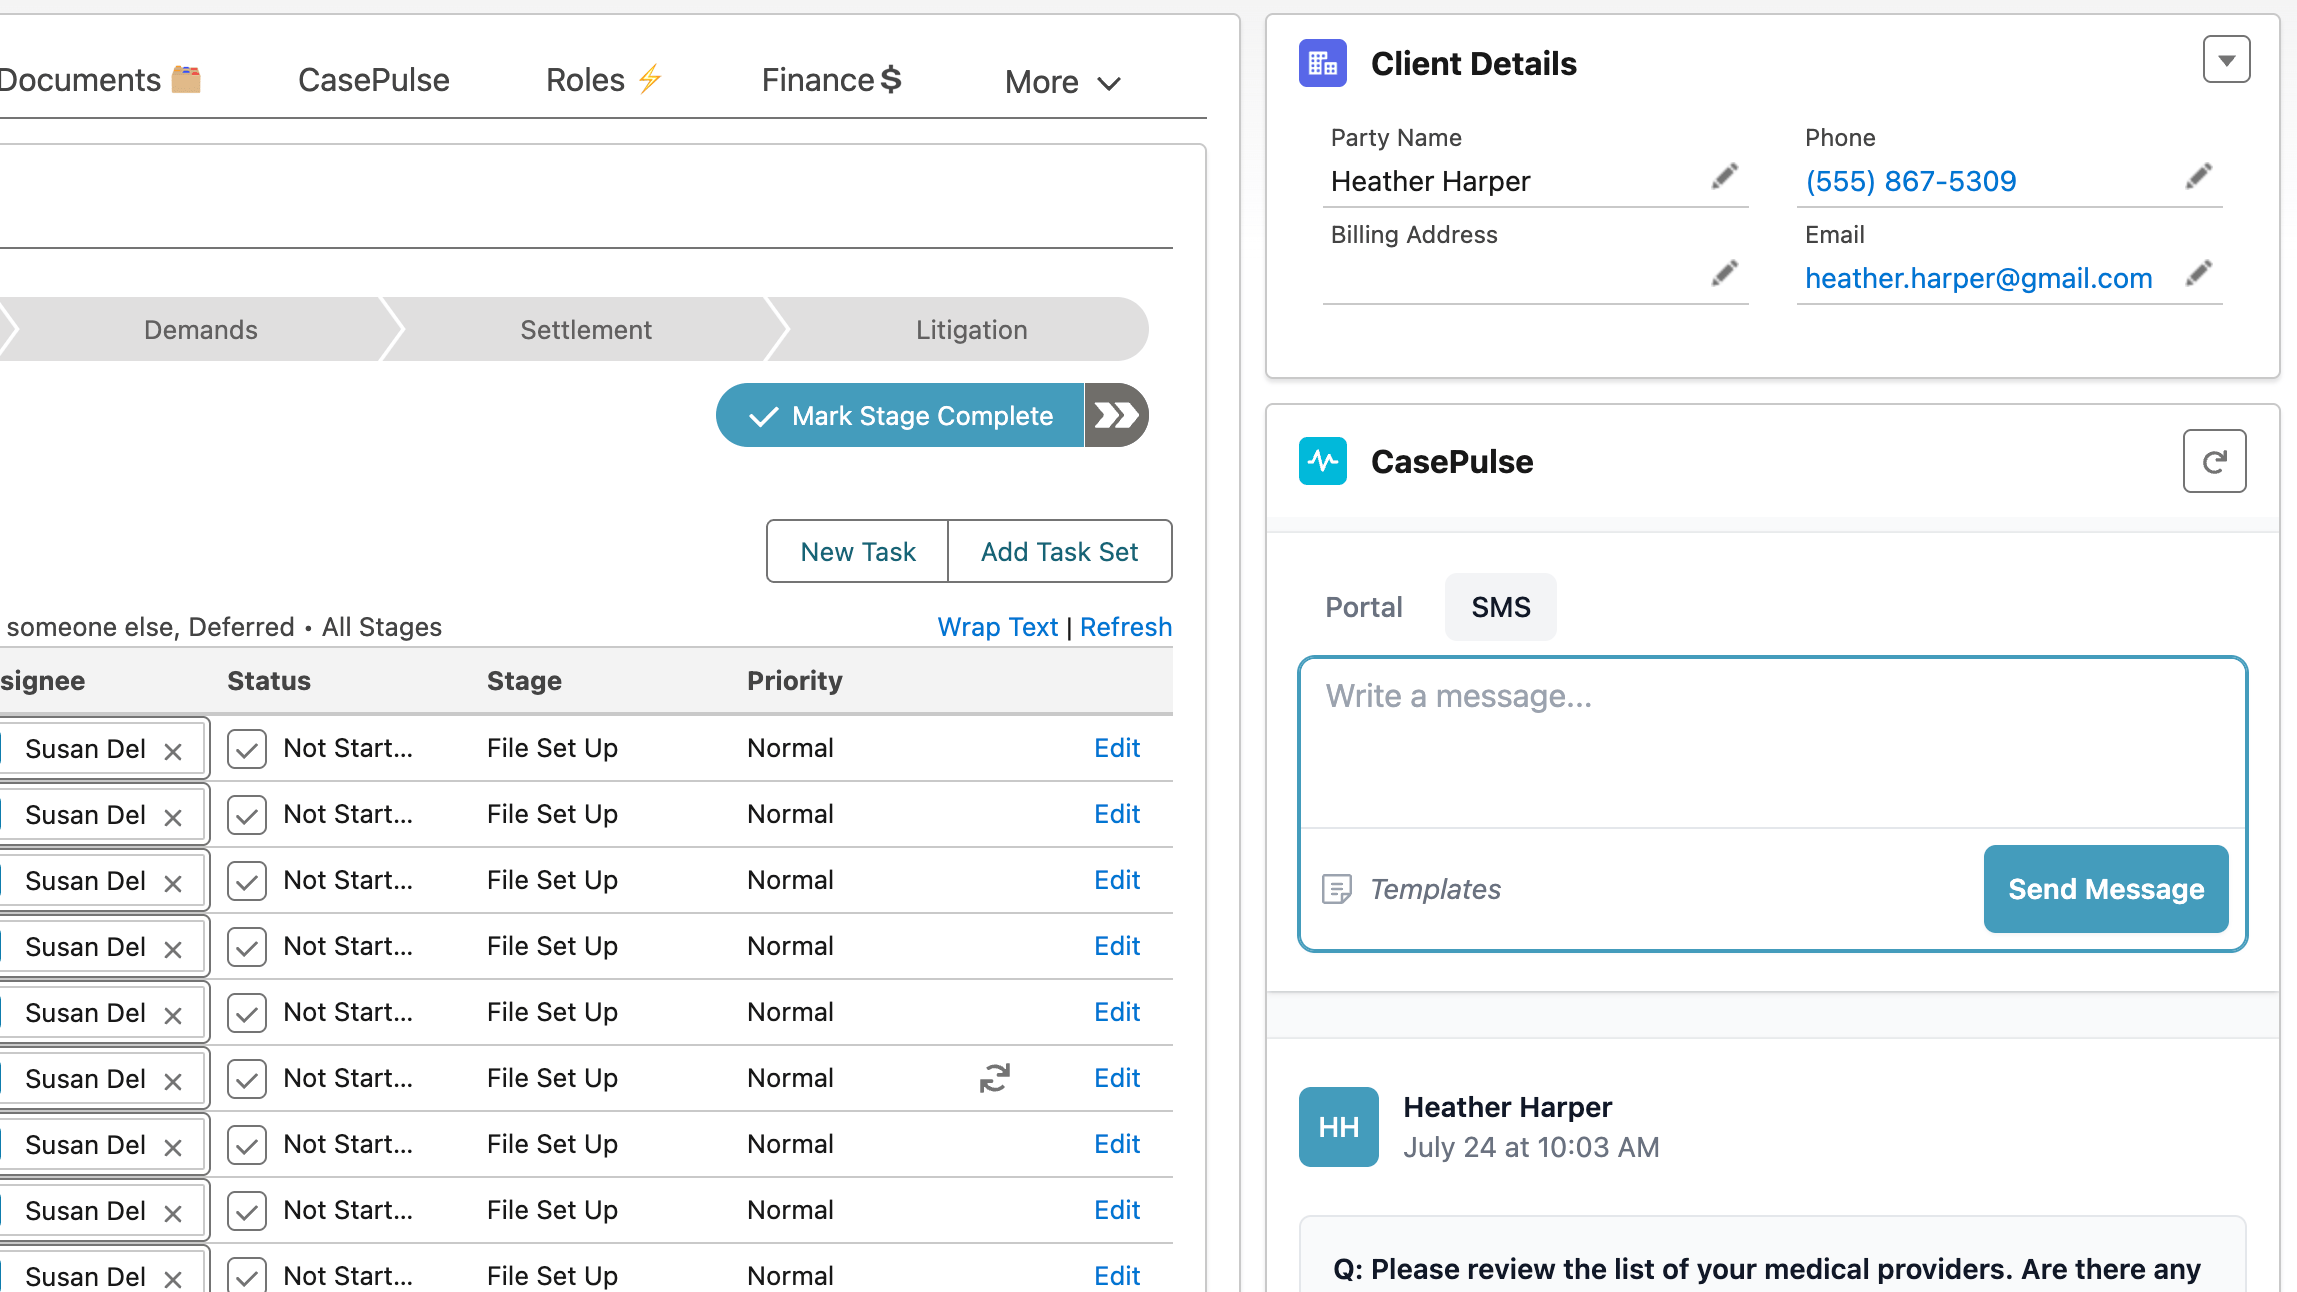Edit the Phone number via pencil icon
This screenshot has height=1292, width=2297.
point(2199,176)
